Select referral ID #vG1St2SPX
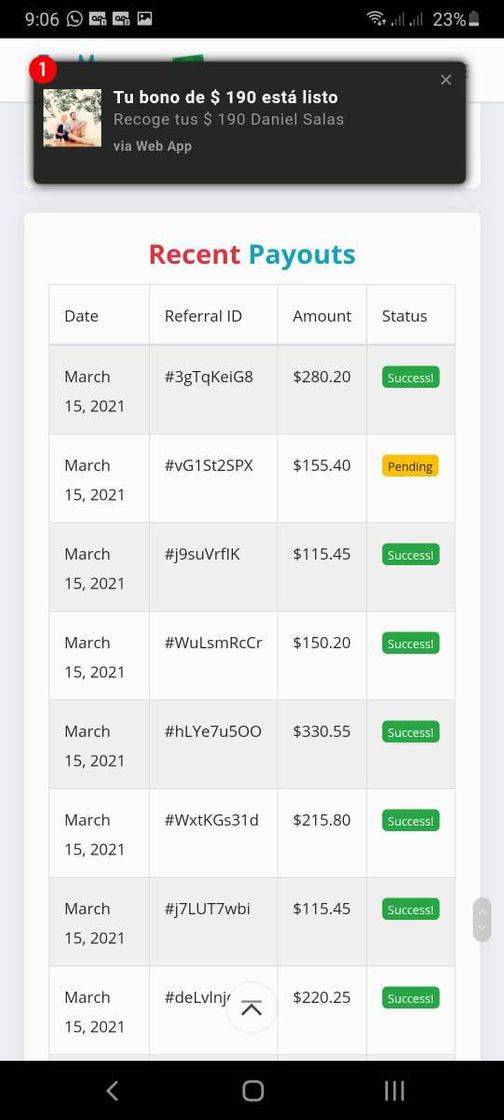Screen dimensions: 504x1120 coord(208,465)
